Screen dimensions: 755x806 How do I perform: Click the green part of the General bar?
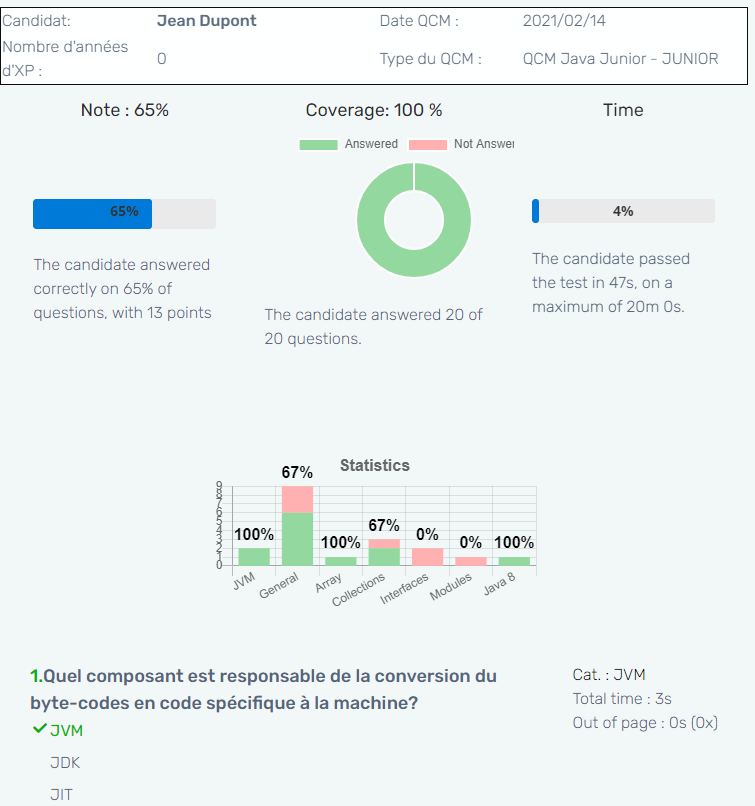tap(297, 540)
